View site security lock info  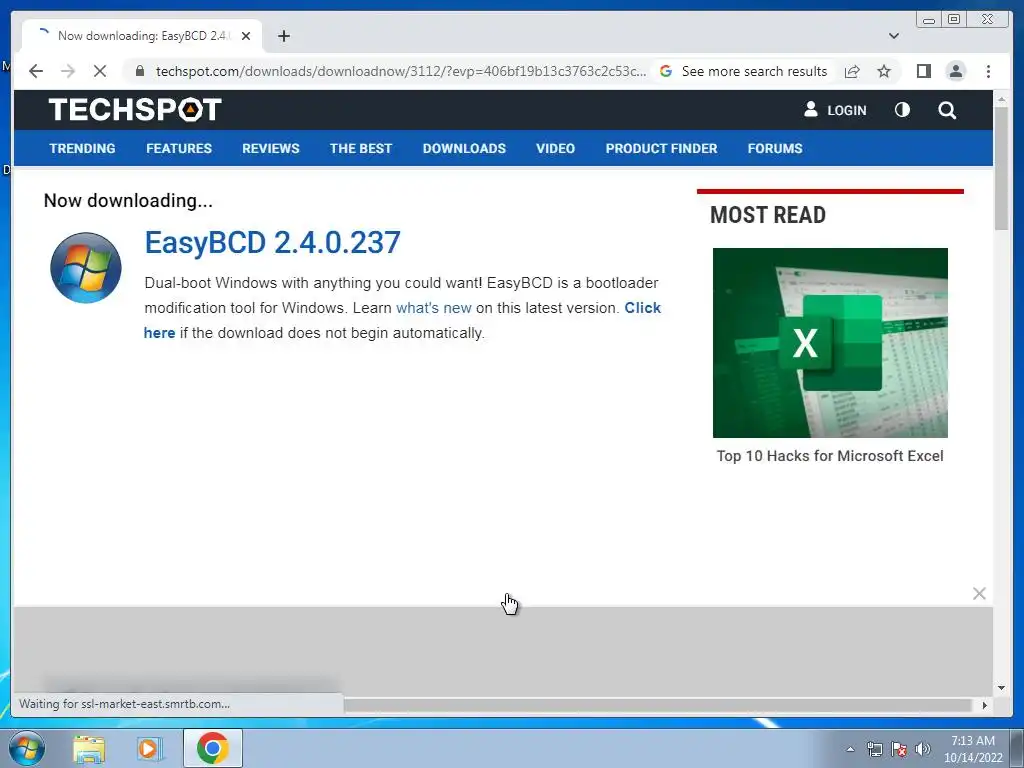(x=140, y=71)
